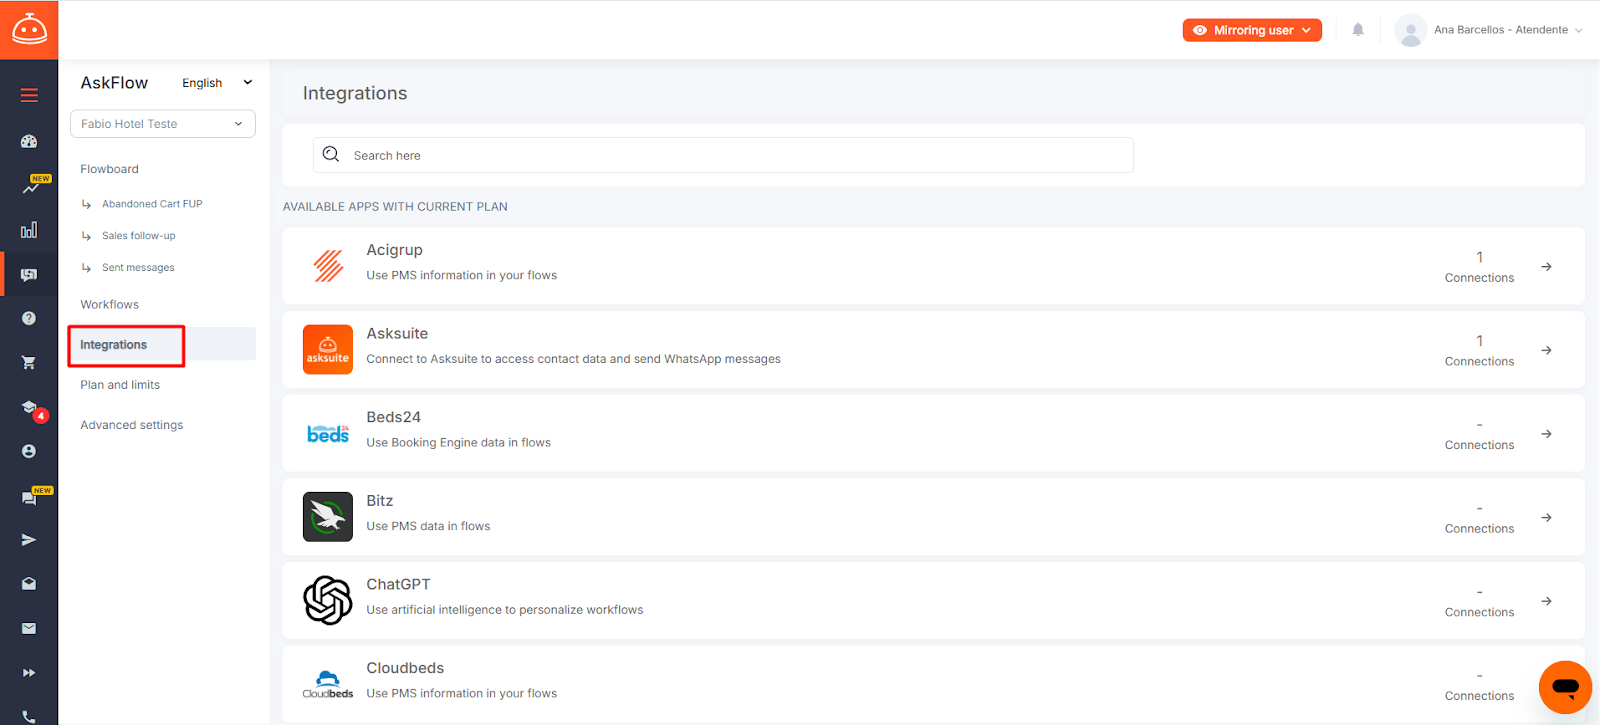Click the Cloudbeds logo icon

pos(328,685)
